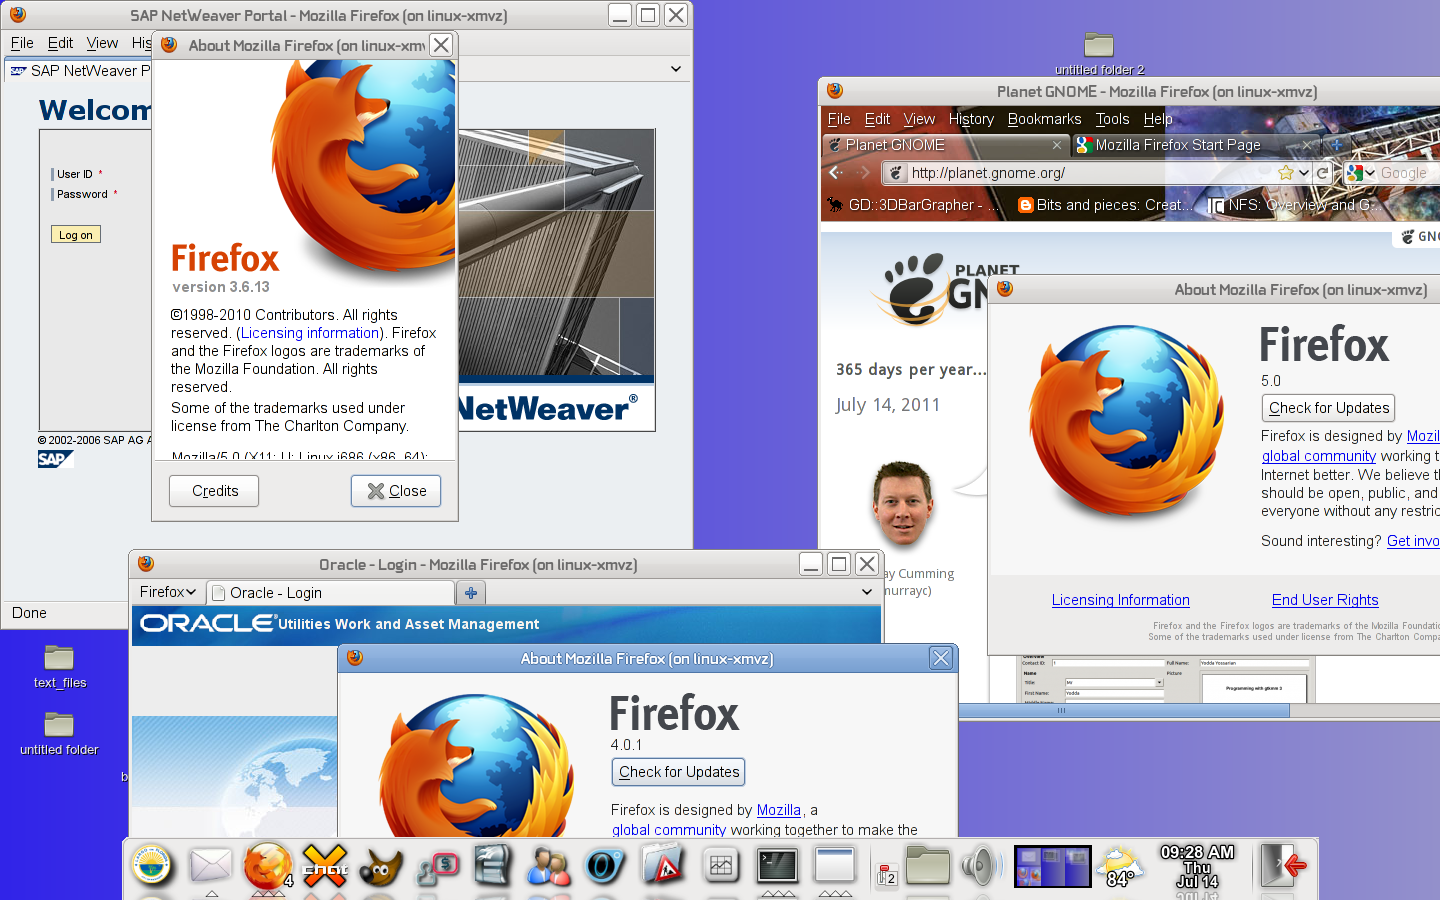Viewport: 1440px width, 900px height.
Task: Open the weather applet showing 84°
Action: coord(1120,867)
